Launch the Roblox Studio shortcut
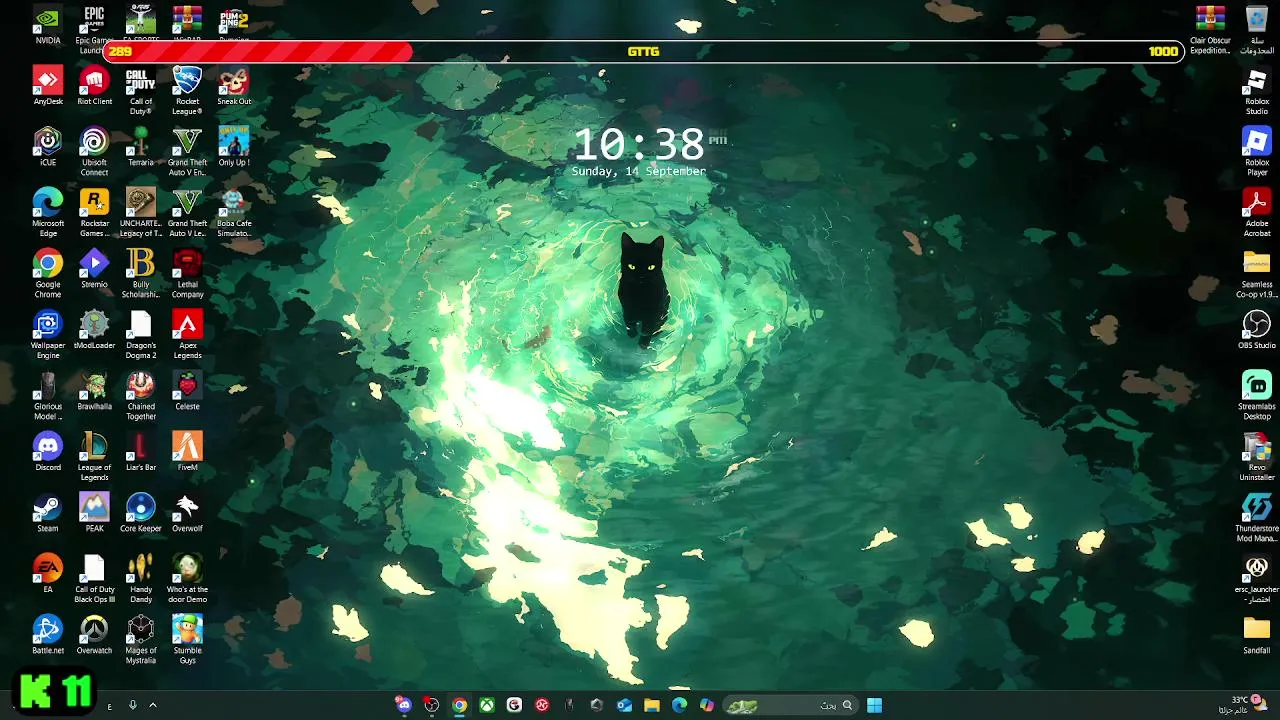Image resolution: width=1280 pixels, height=720 pixels. [x=1257, y=91]
